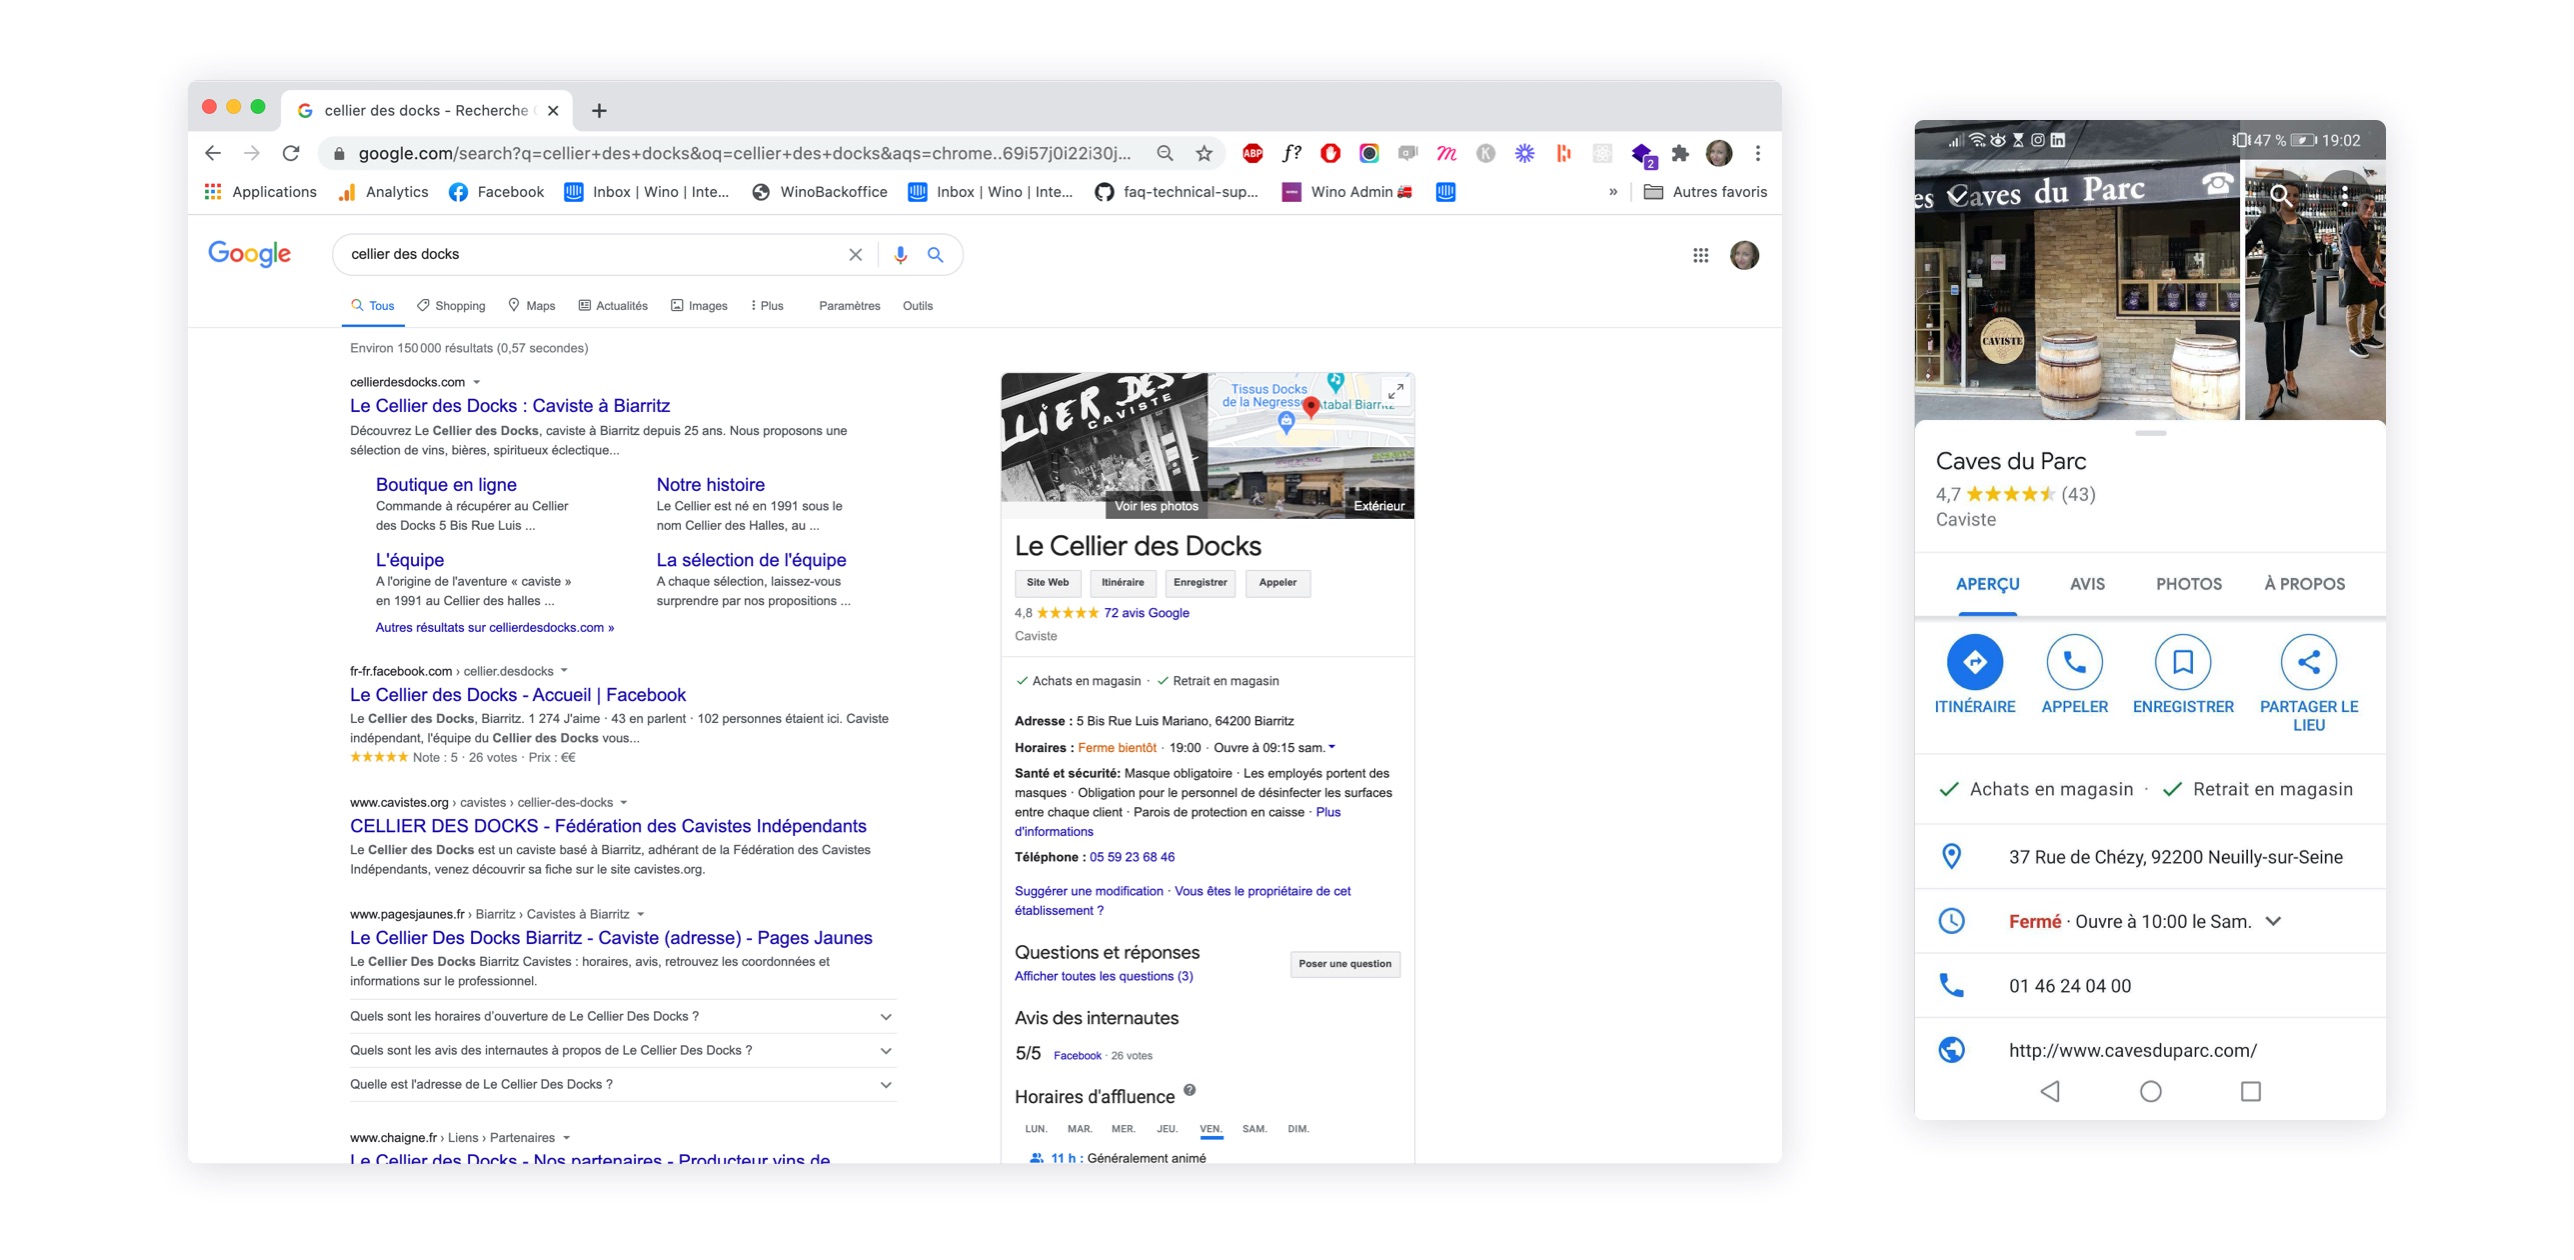
Task: Open the Google account avatar
Action: pyautogui.click(x=1744, y=255)
